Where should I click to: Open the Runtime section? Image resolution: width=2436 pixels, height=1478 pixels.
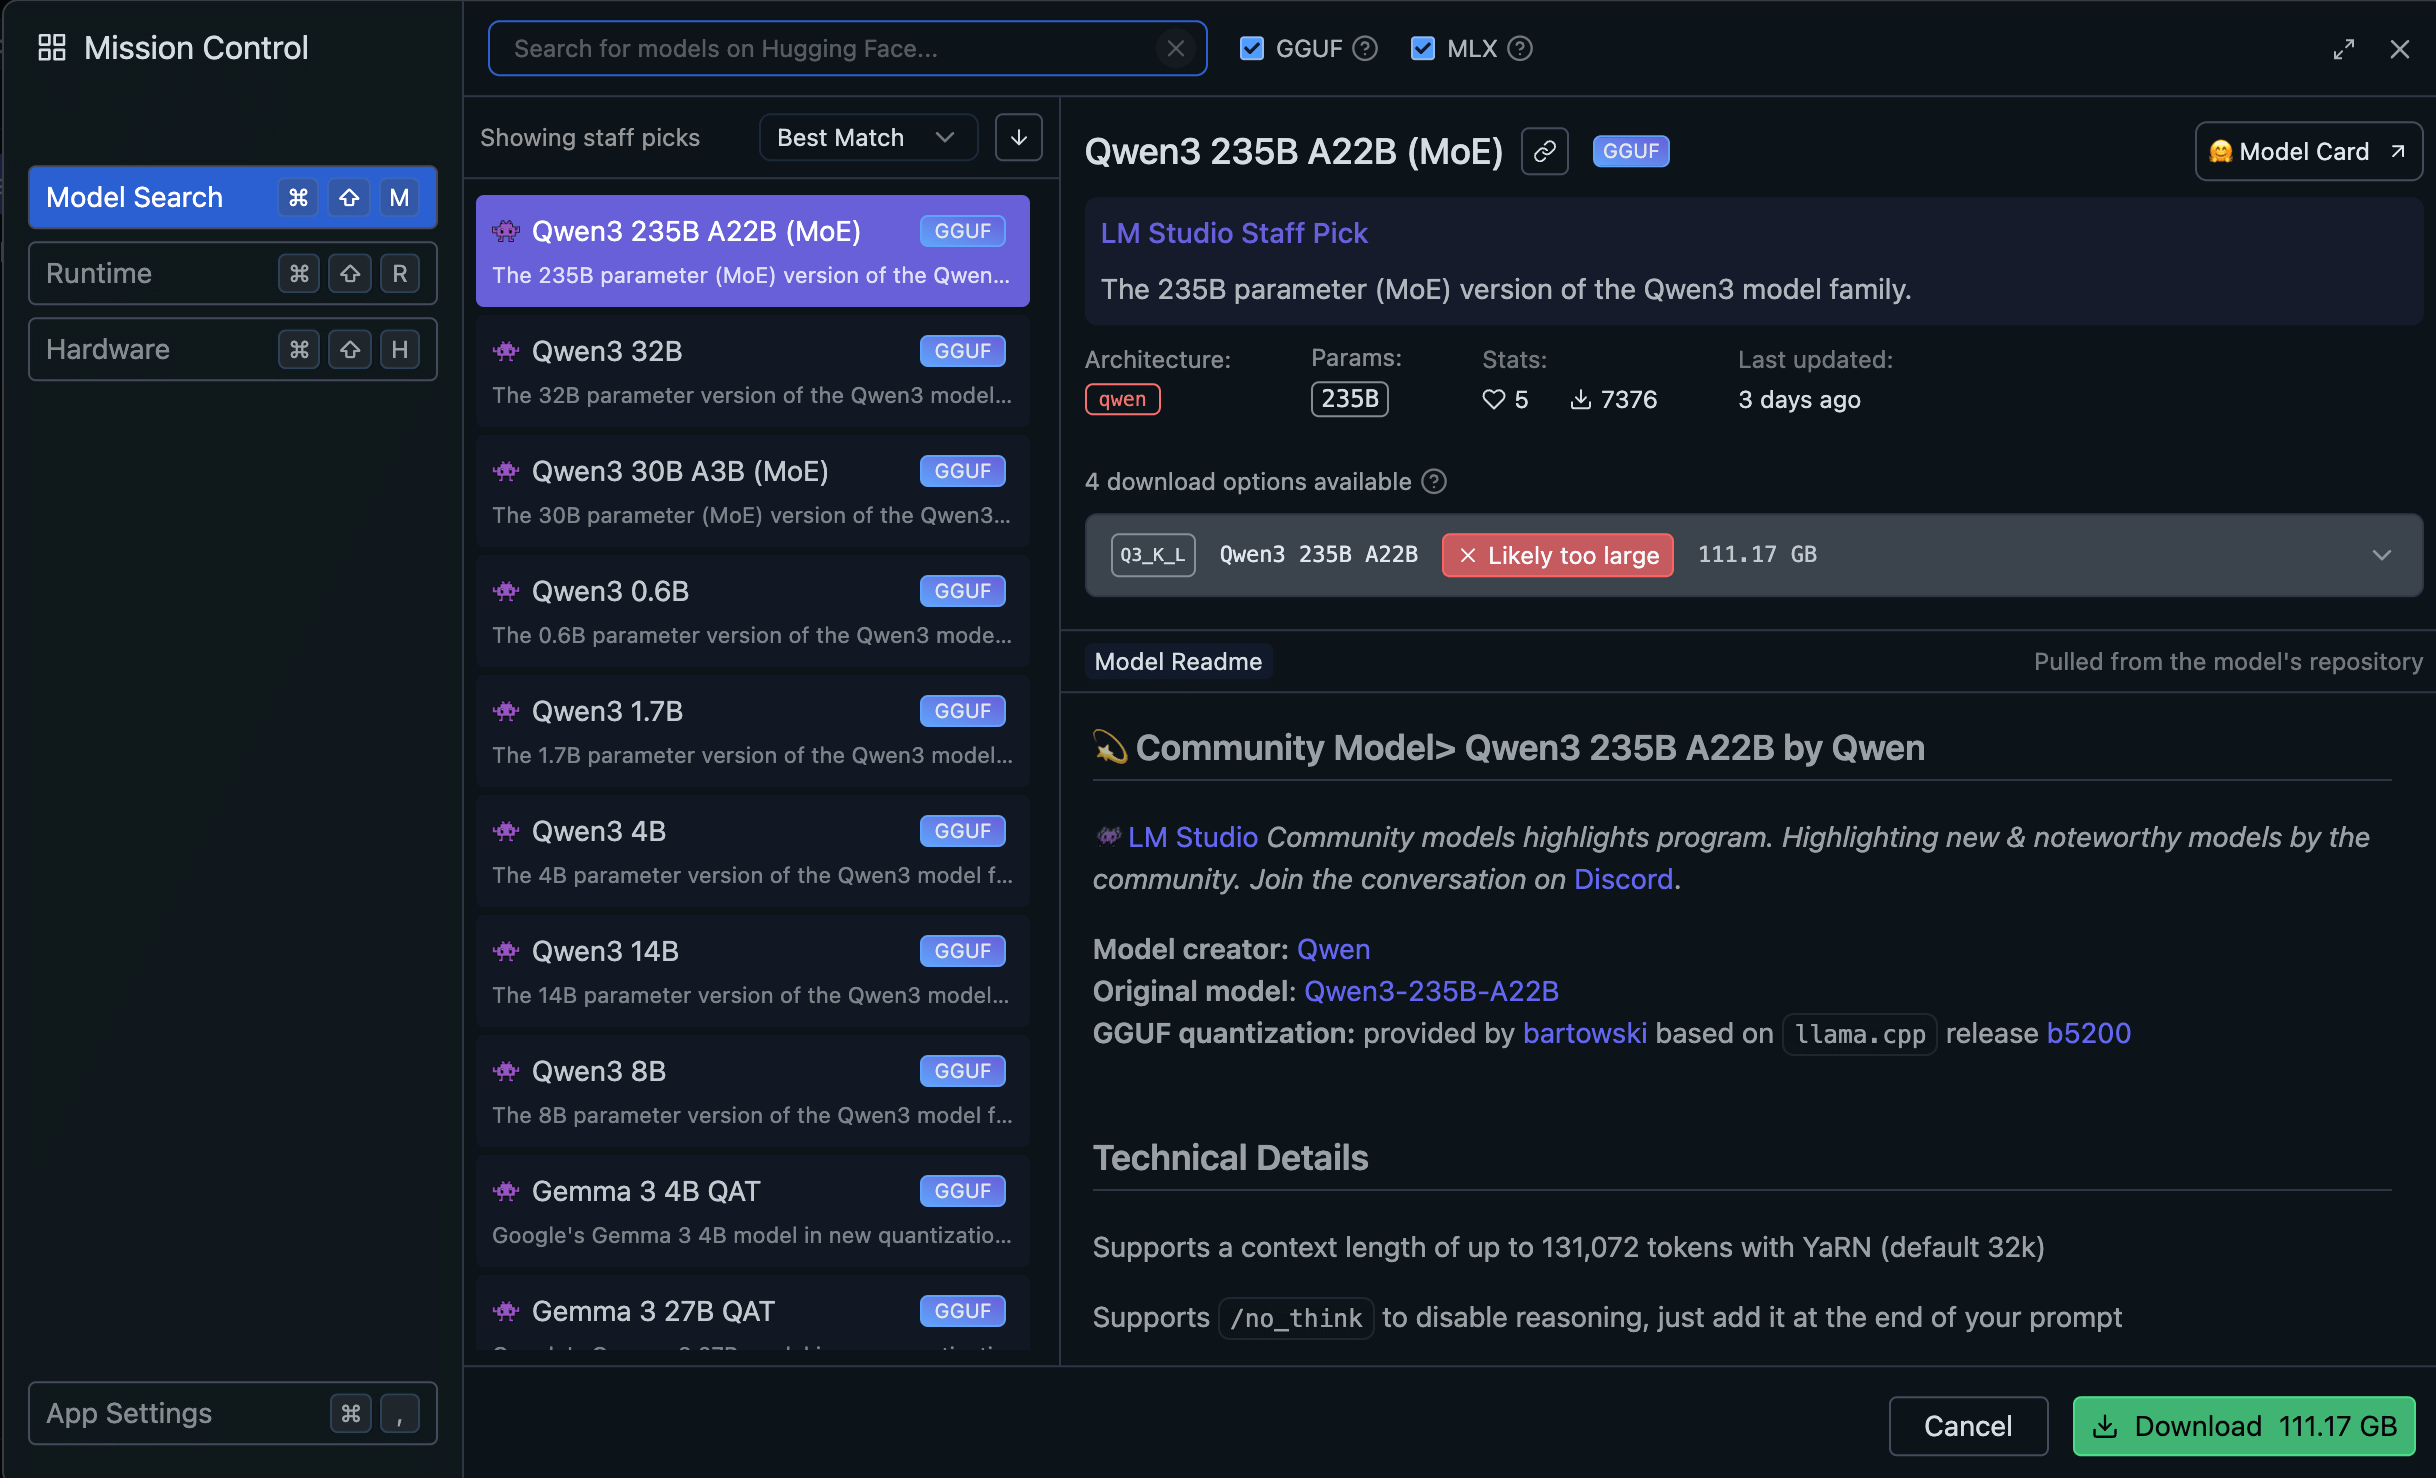(232, 273)
